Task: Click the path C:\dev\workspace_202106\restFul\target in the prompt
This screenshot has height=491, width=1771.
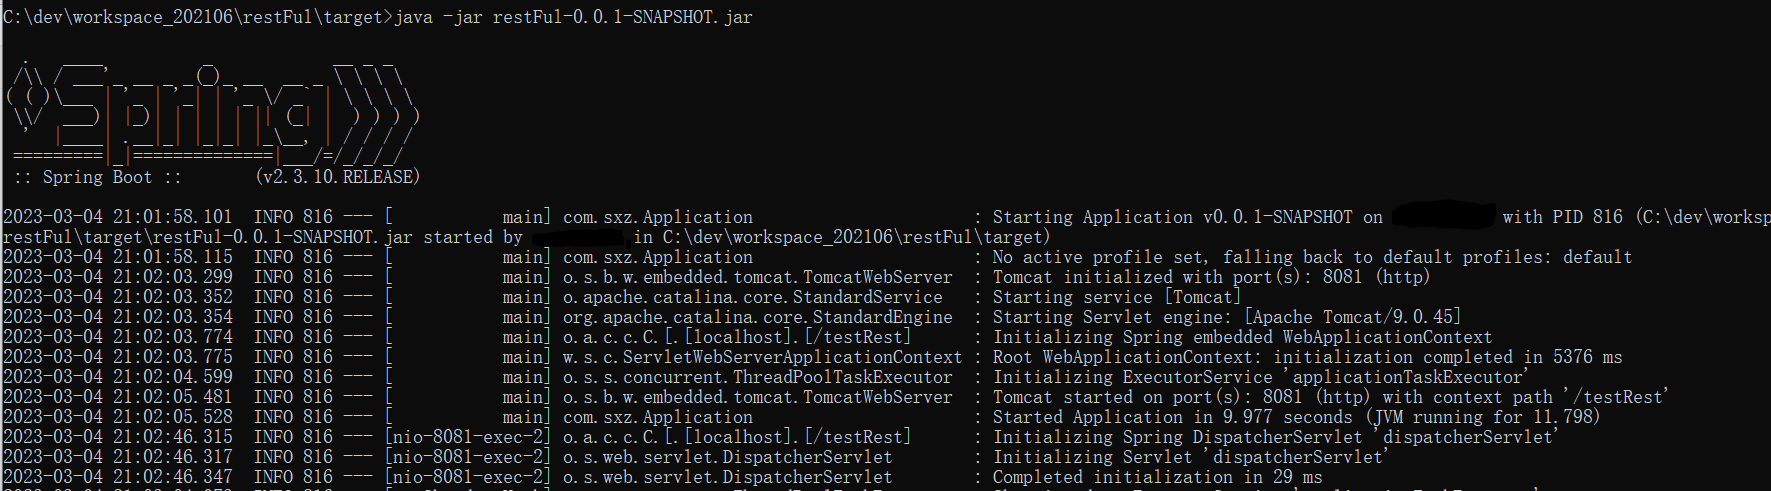Action: pos(194,17)
